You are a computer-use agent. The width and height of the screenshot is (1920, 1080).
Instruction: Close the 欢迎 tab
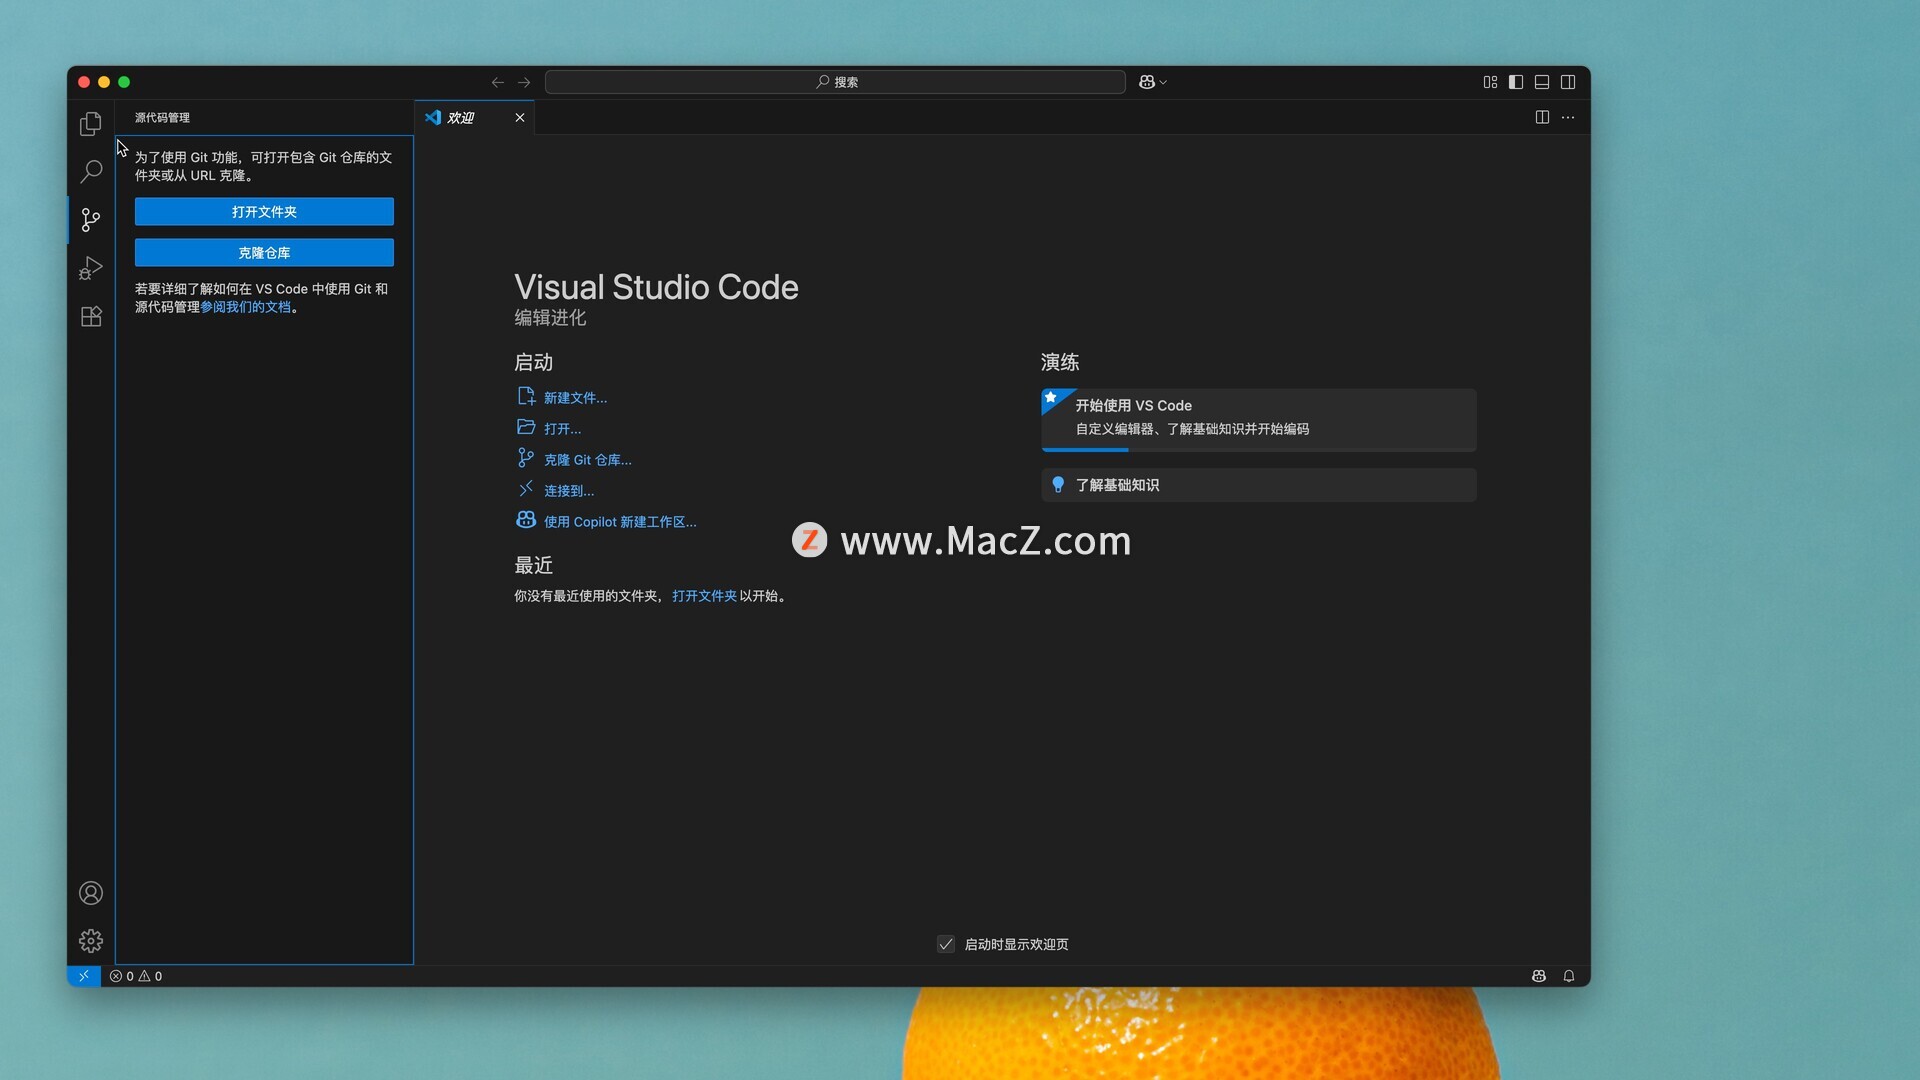point(520,117)
